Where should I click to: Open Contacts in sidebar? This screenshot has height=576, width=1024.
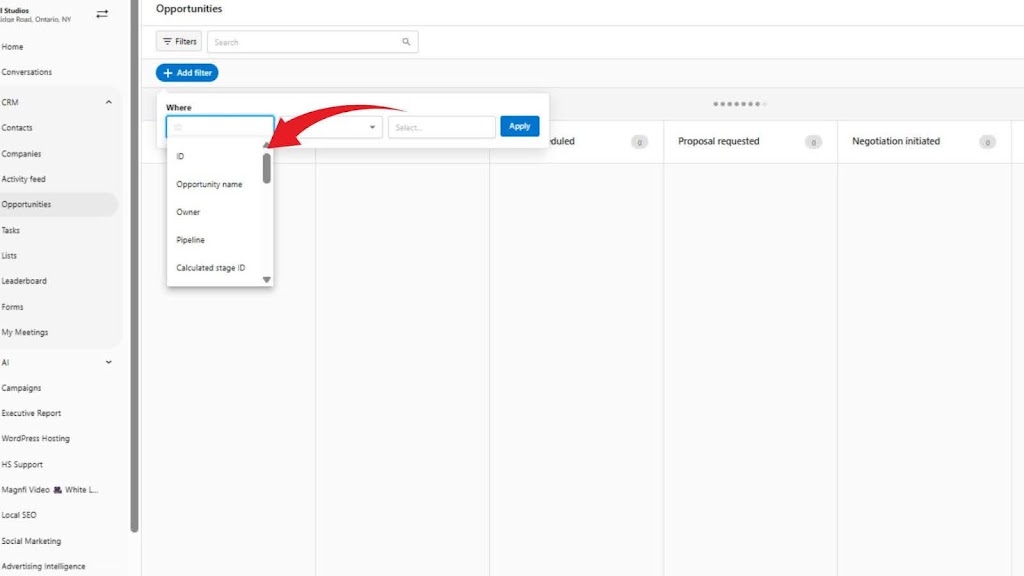pyautogui.click(x=17, y=127)
